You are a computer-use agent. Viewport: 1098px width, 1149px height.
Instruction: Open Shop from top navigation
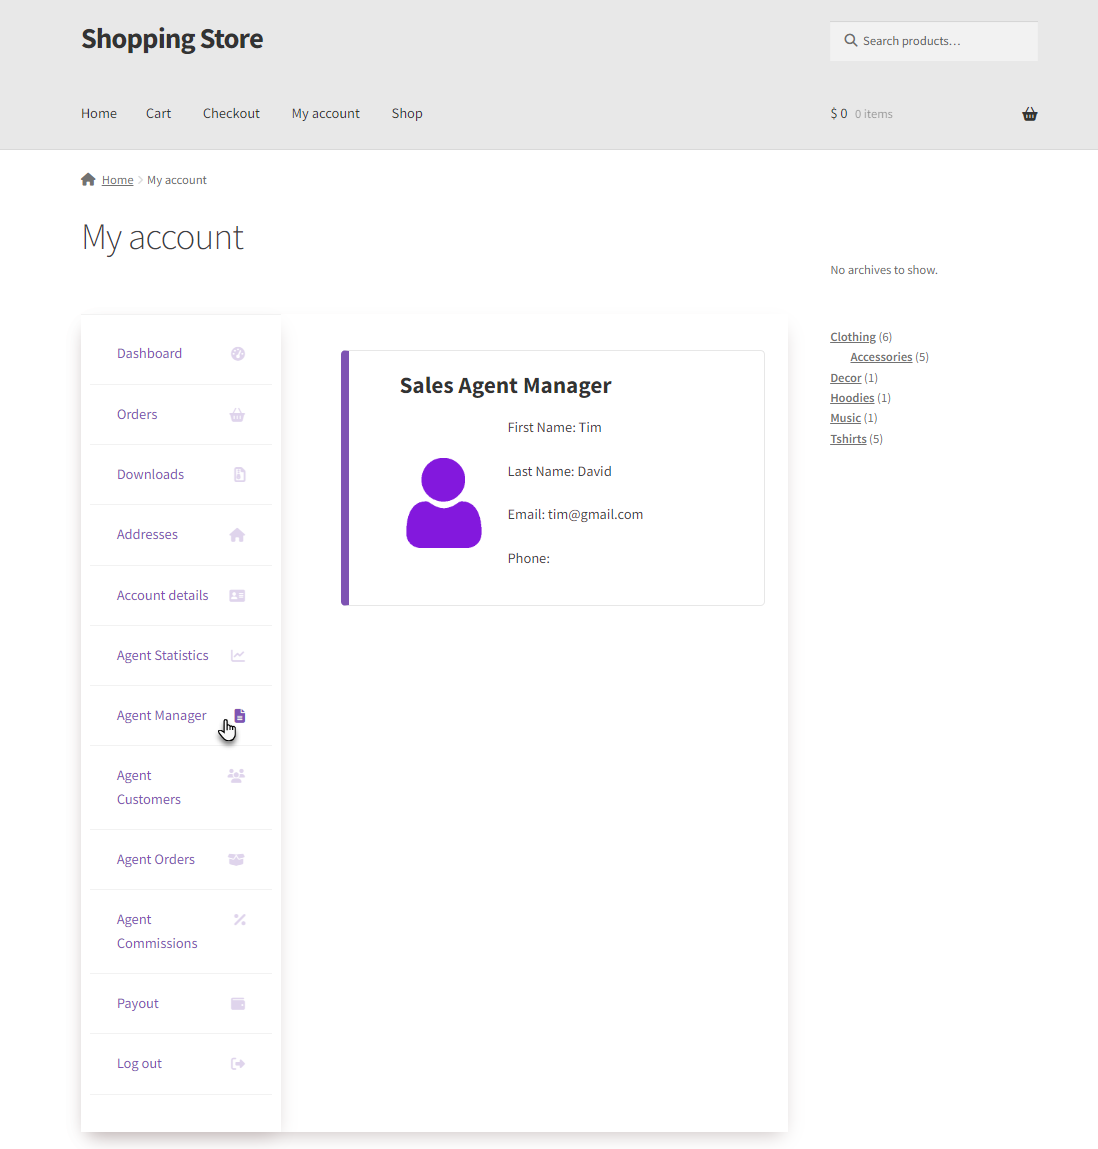coord(407,113)
